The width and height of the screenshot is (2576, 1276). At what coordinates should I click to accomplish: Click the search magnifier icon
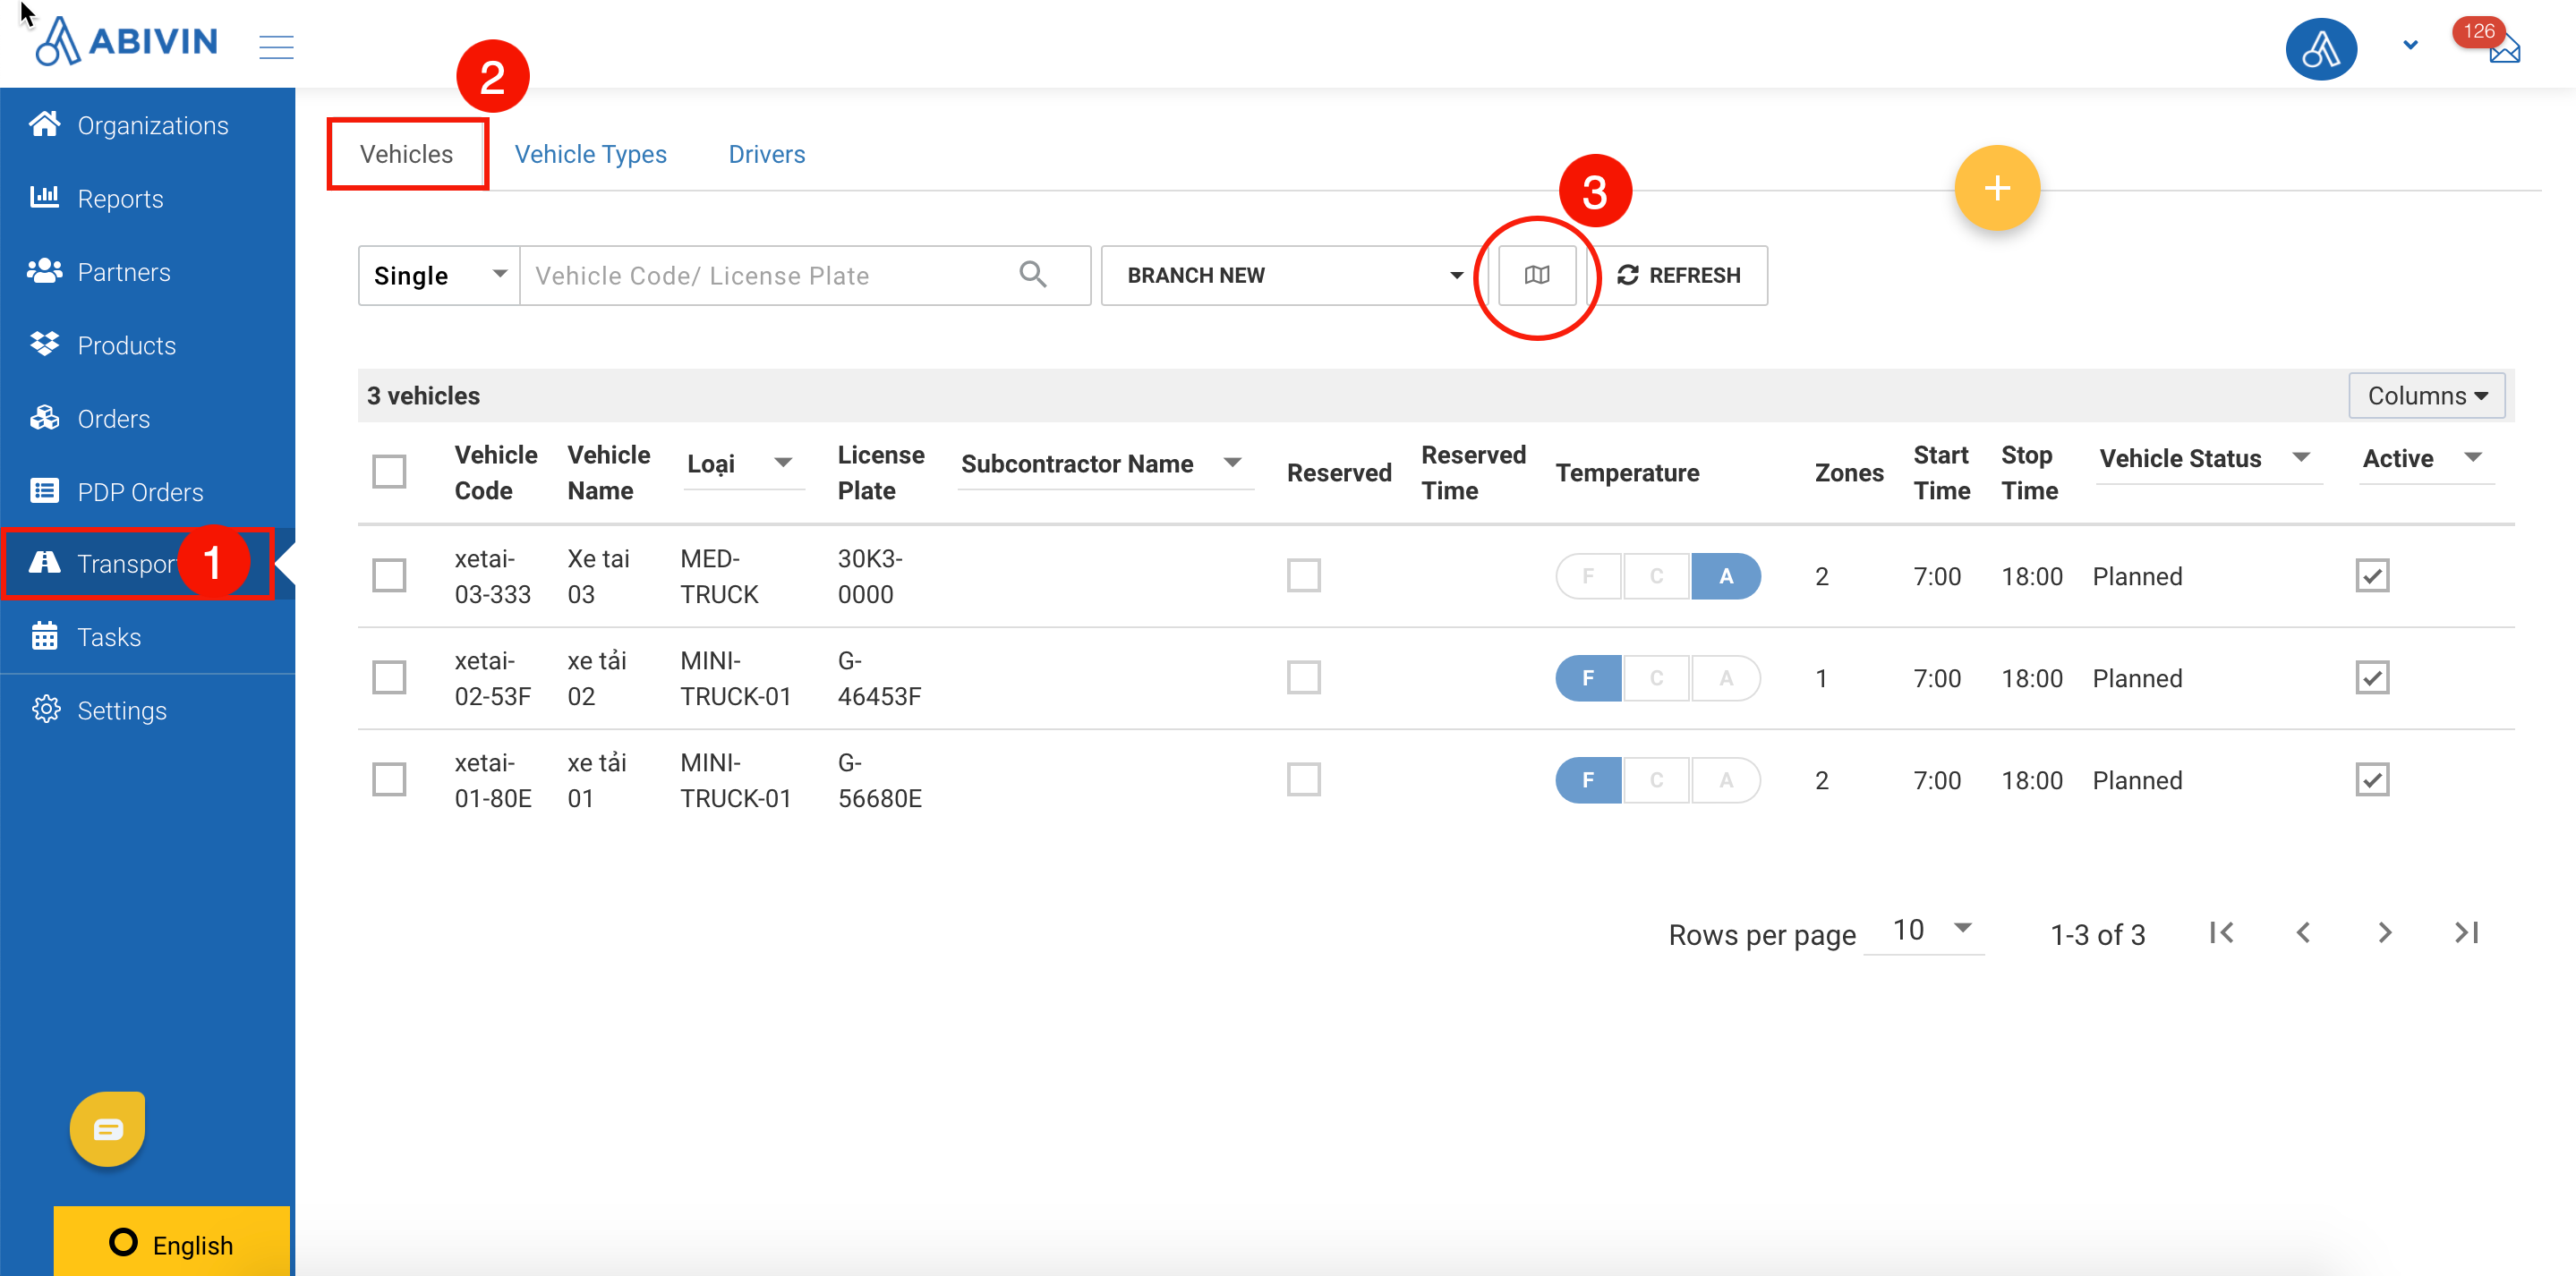[1032, 274]
